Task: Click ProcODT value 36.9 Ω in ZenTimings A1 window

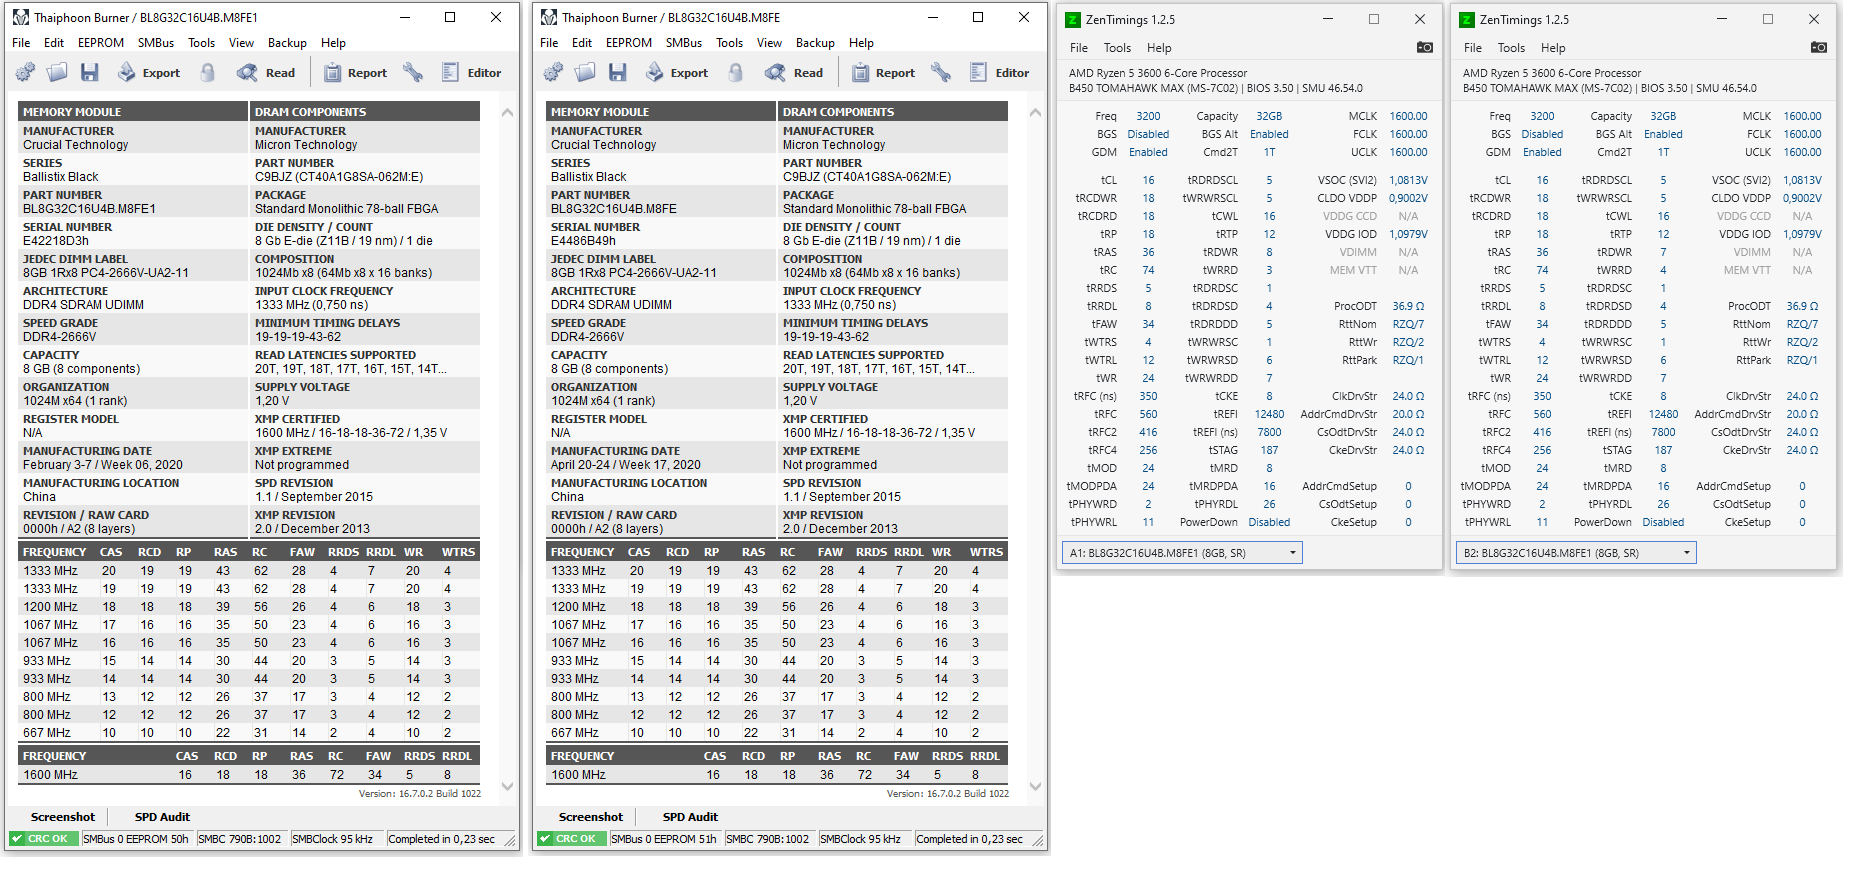Action: coord(1408,306)
